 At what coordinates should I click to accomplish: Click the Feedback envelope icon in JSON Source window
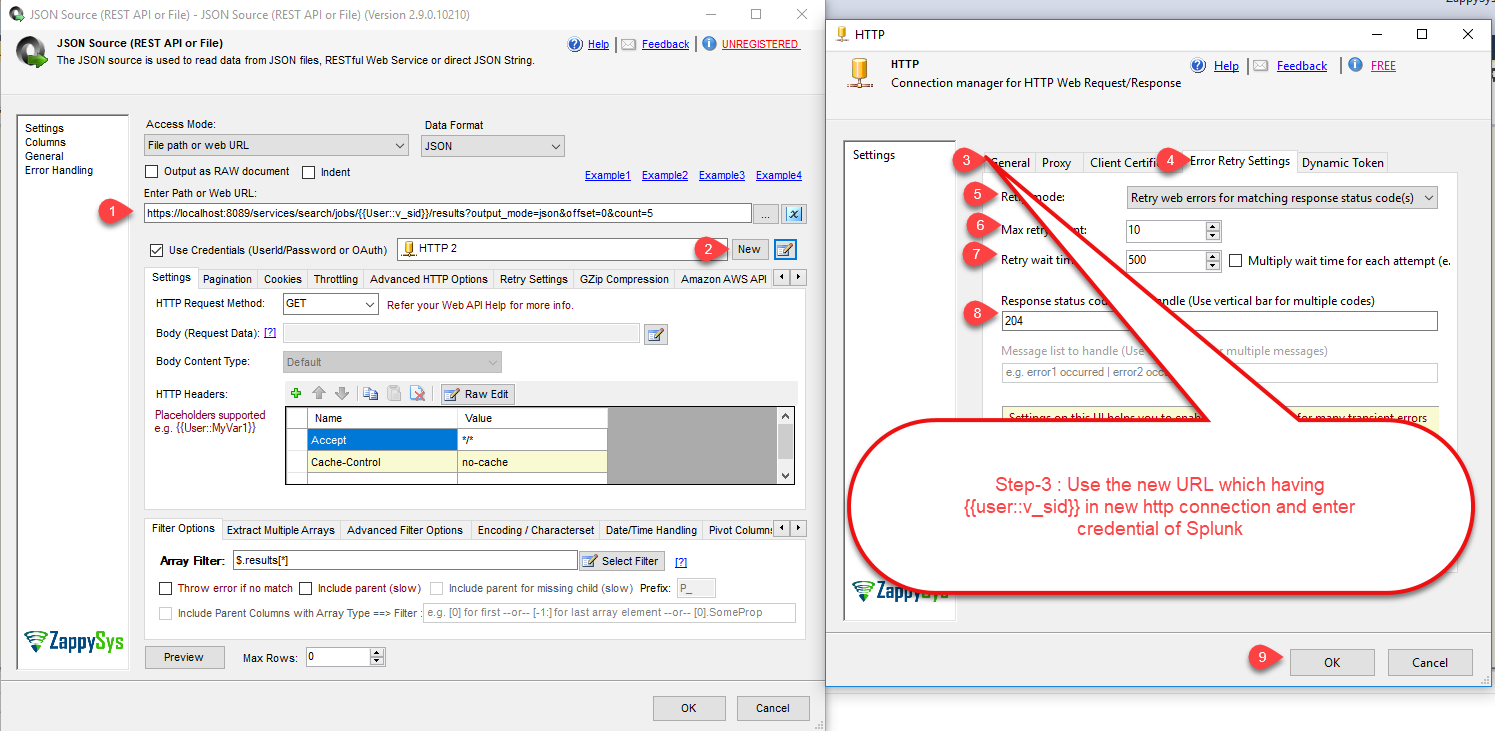[x=628, y=44]
